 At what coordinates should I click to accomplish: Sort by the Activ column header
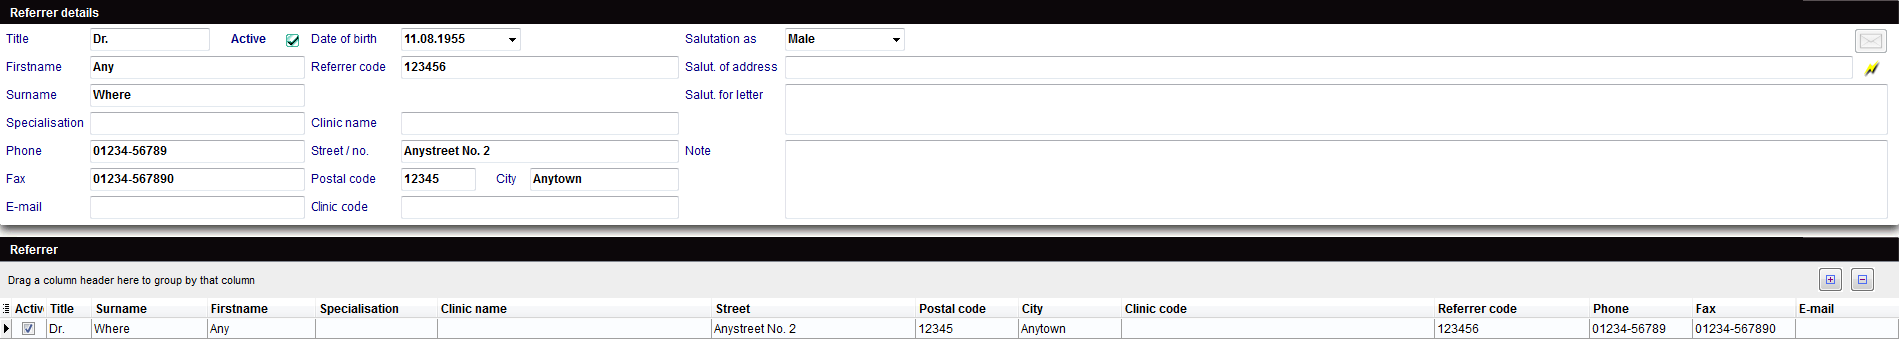pyautogui.click(x=29, y=309)
